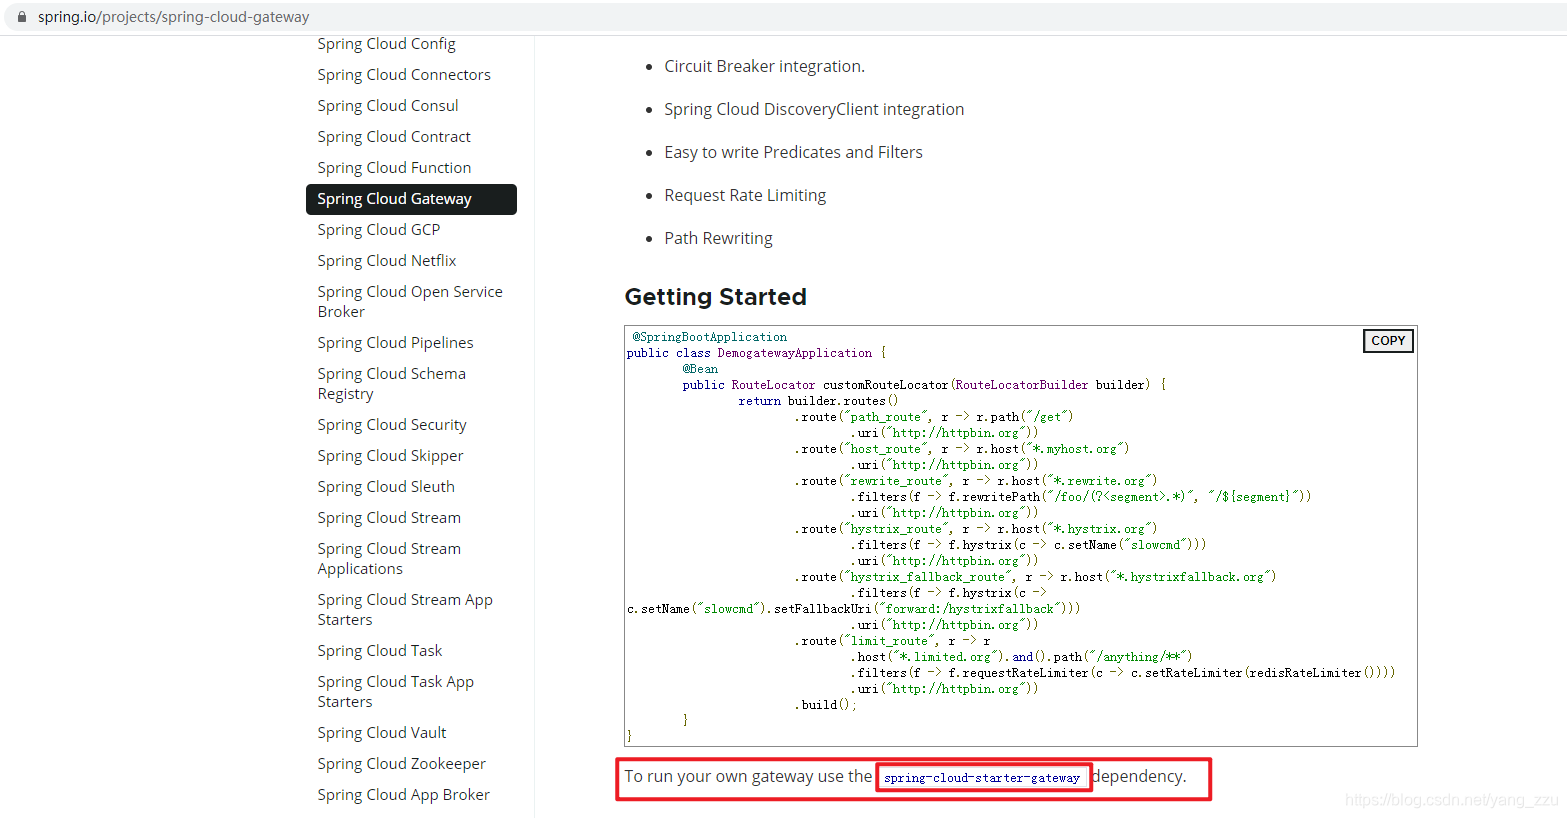Click the setFallbackUri code line
Screen dimensions: 1567x818
[854, 609]
